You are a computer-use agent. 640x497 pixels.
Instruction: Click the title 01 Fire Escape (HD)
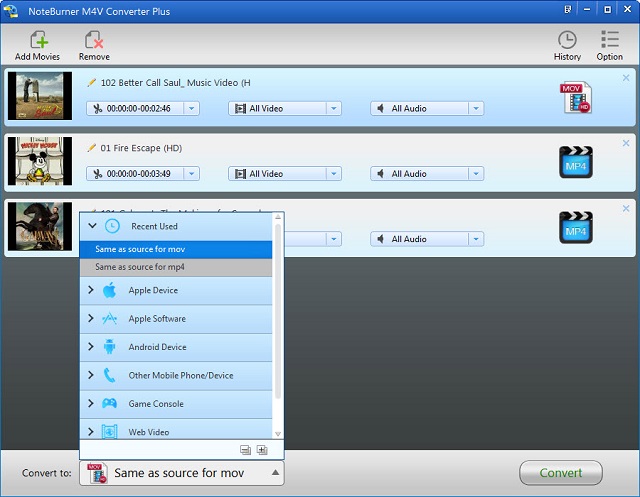click(x=141, y=148)
